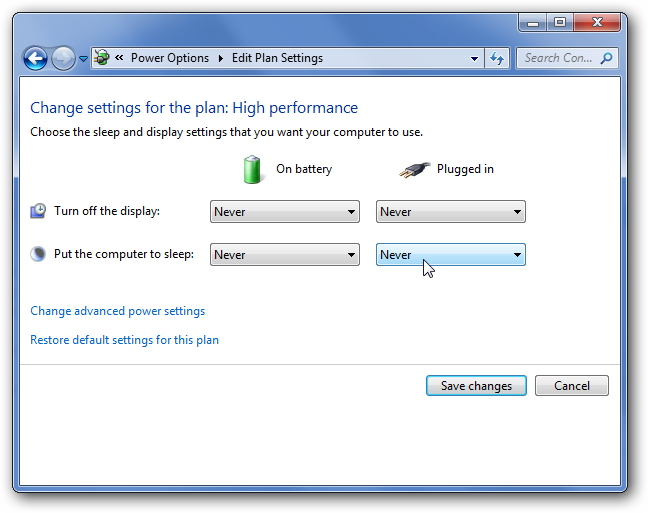Open Turn off display Plugged in dropdown

click(x=451, y=212)
